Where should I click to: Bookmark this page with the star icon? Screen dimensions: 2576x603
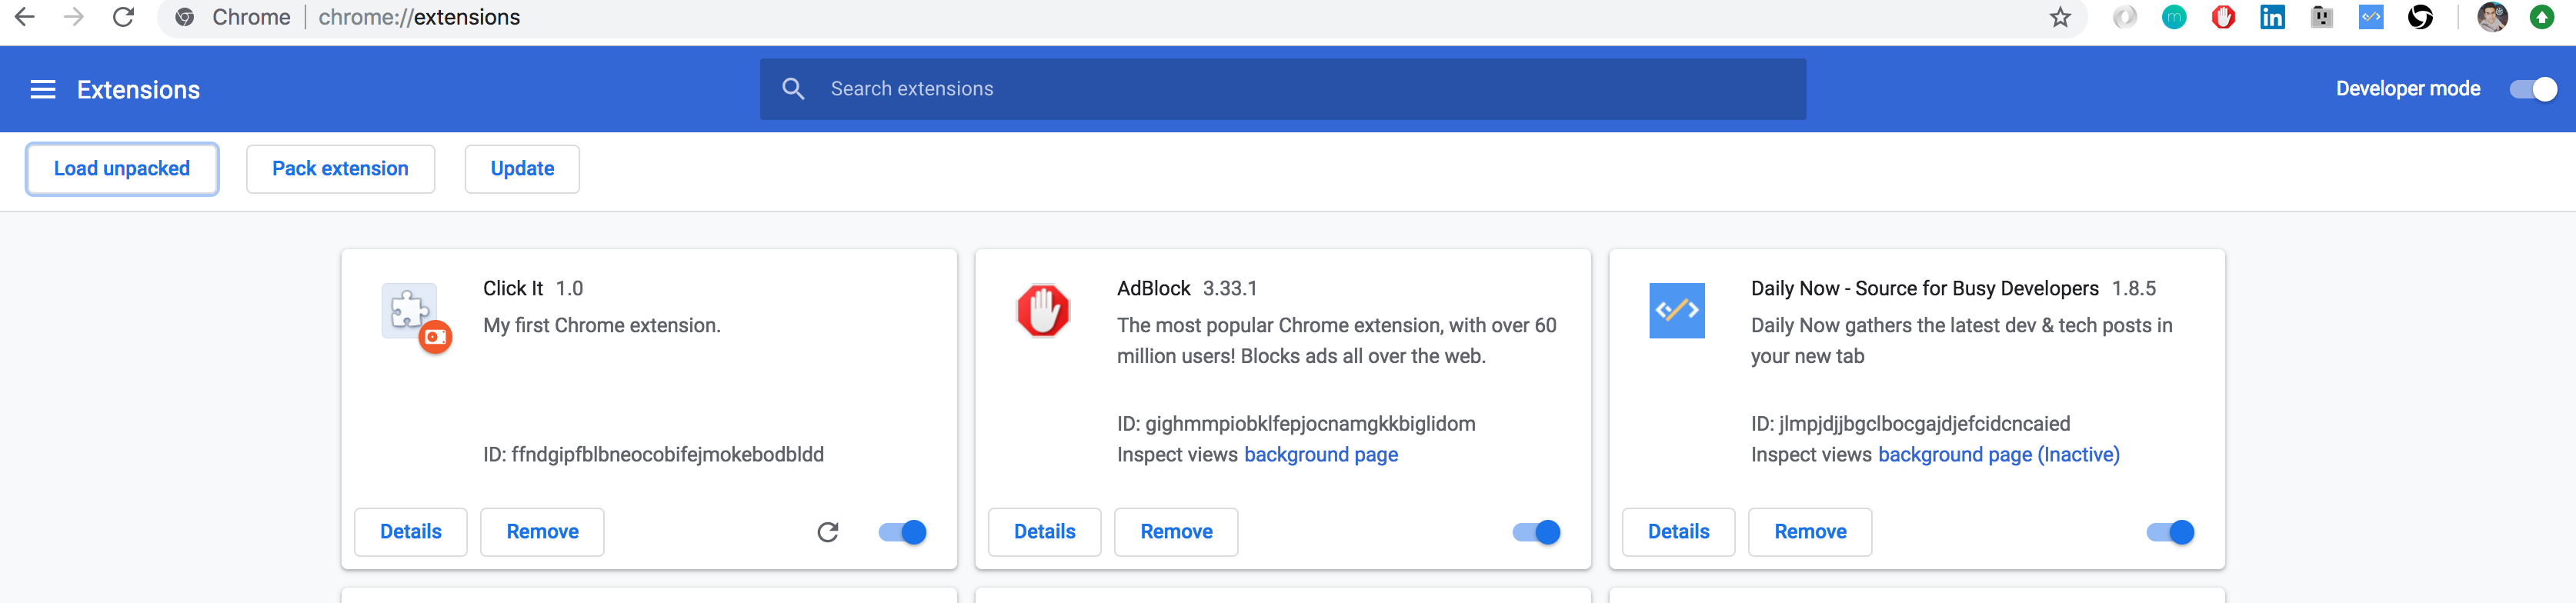(2060, 17)
